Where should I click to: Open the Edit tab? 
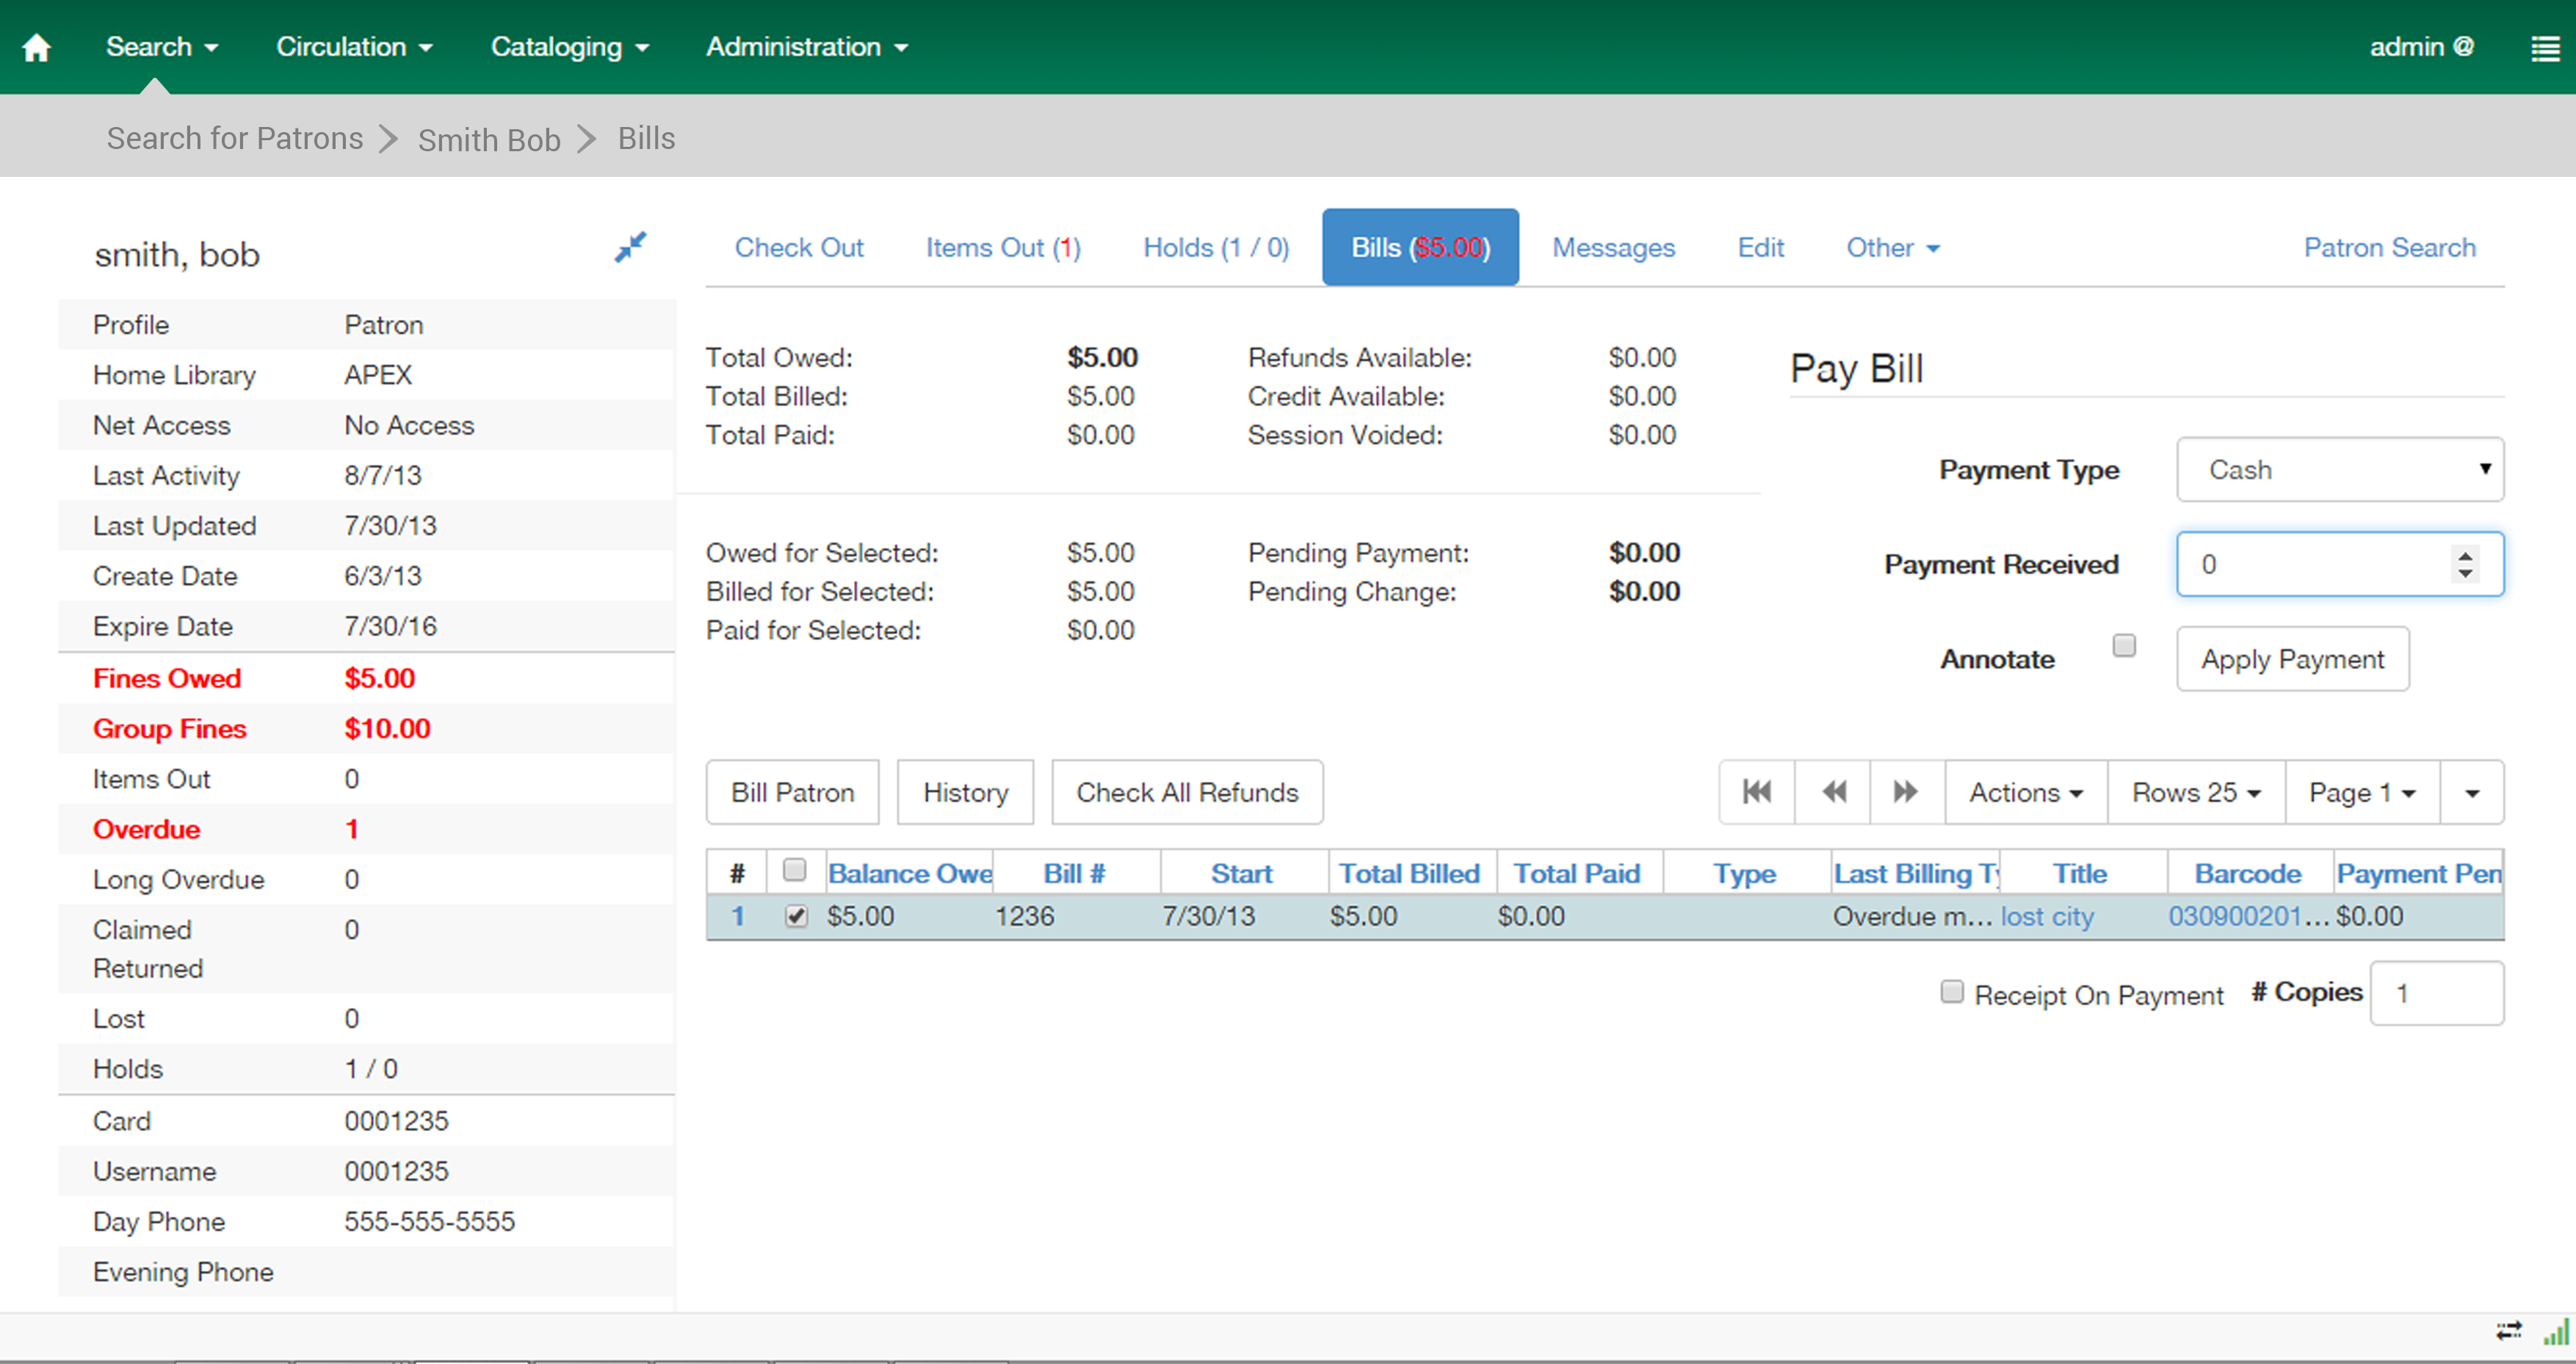1760,248
